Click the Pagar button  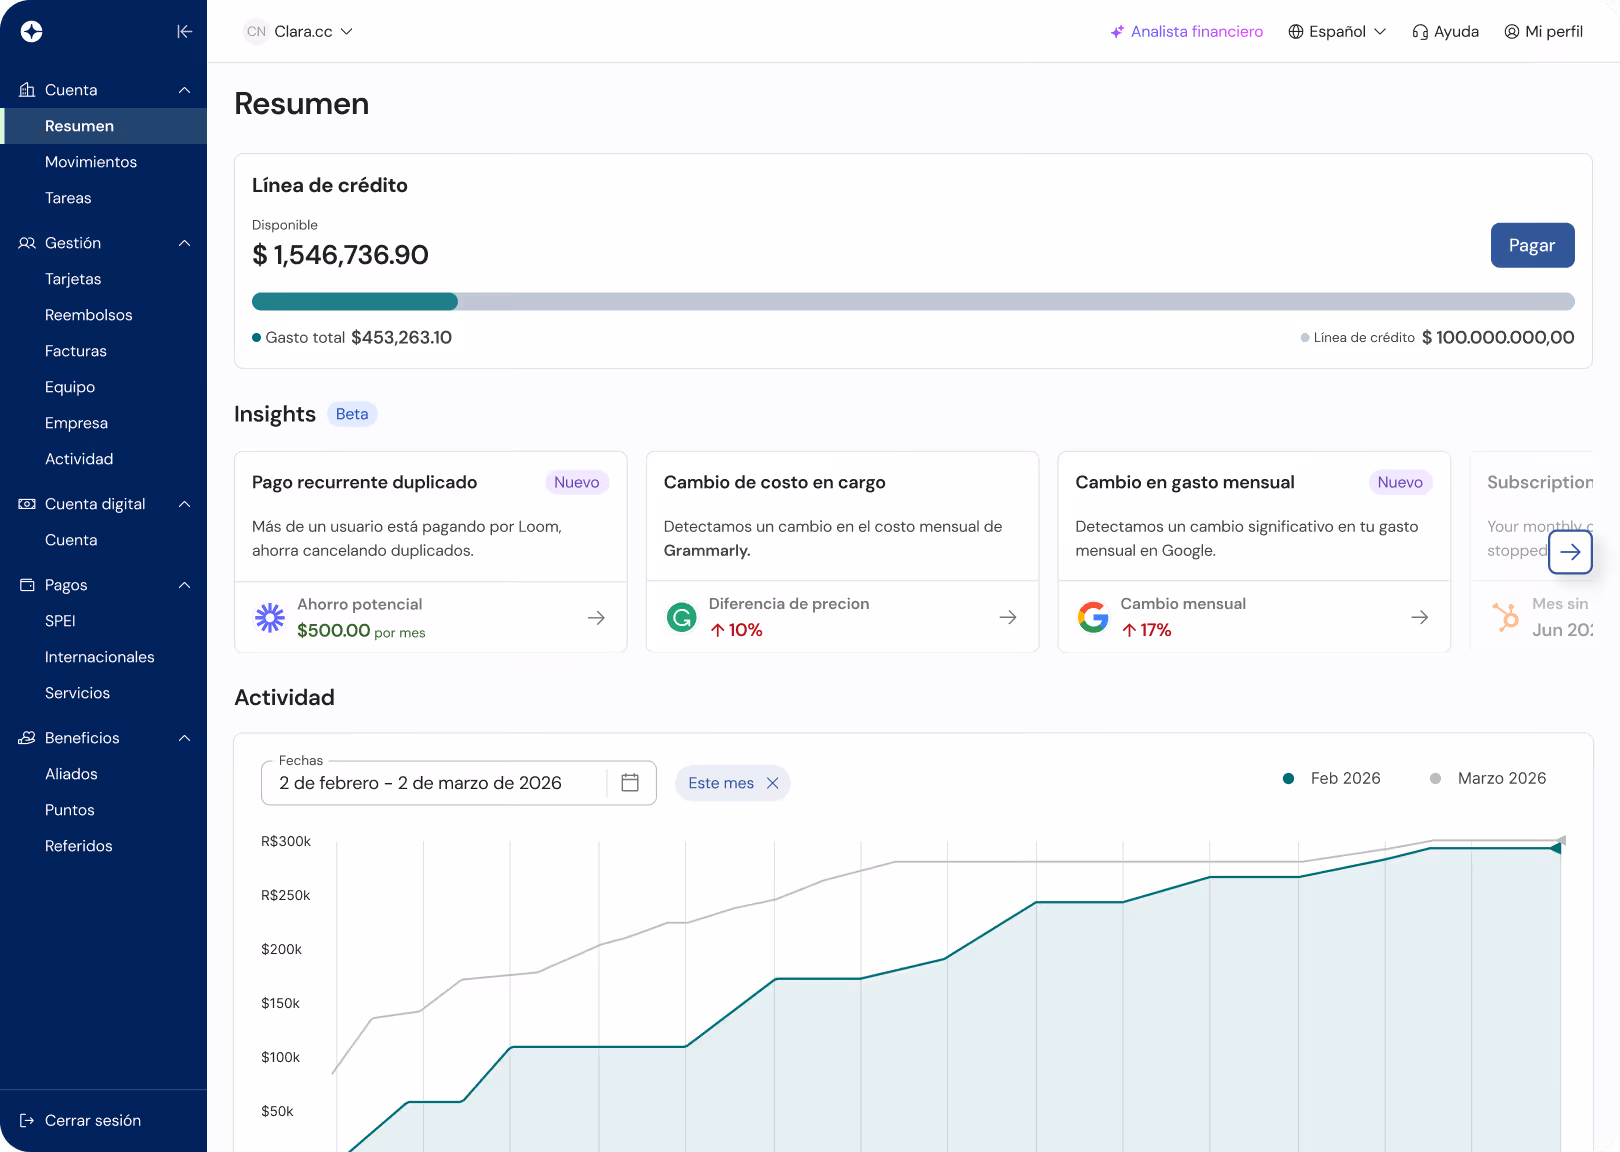click(1532, 245)
